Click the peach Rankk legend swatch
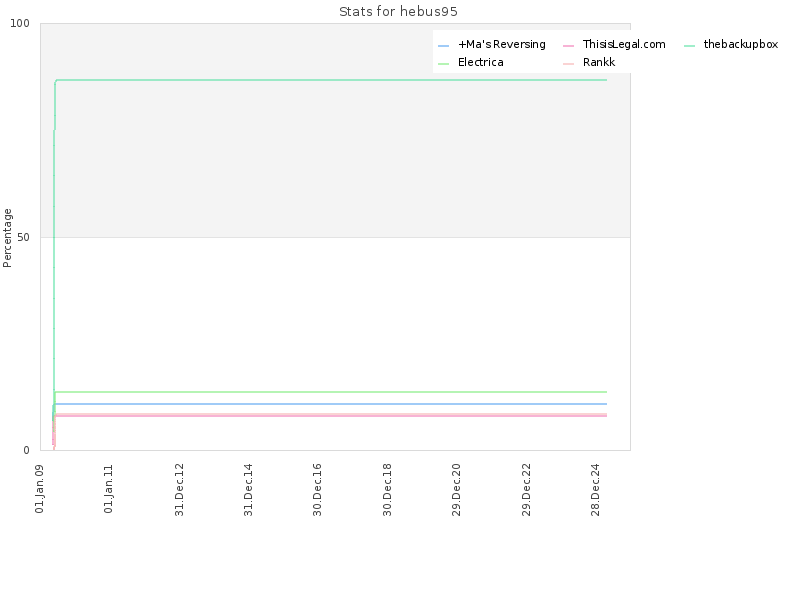Image resolution: width=800 pixels, height=600 pixels. click(568, 64)
